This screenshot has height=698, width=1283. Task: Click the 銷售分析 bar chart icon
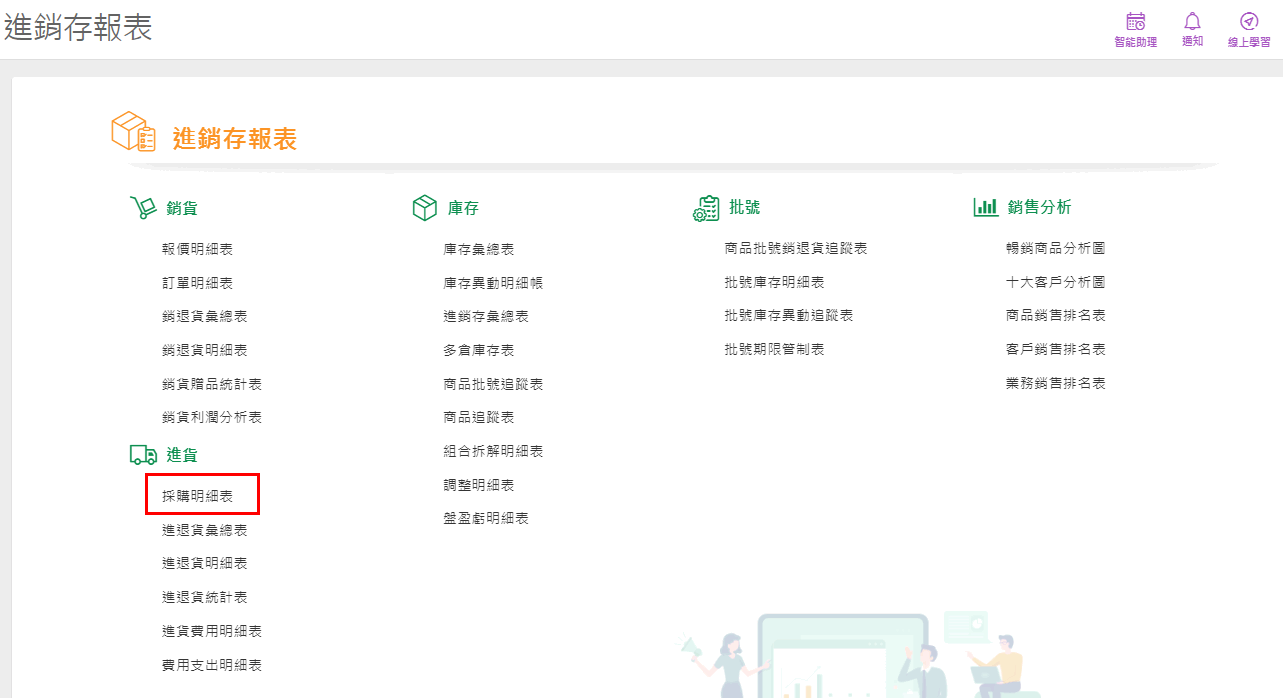pos(986,207)
